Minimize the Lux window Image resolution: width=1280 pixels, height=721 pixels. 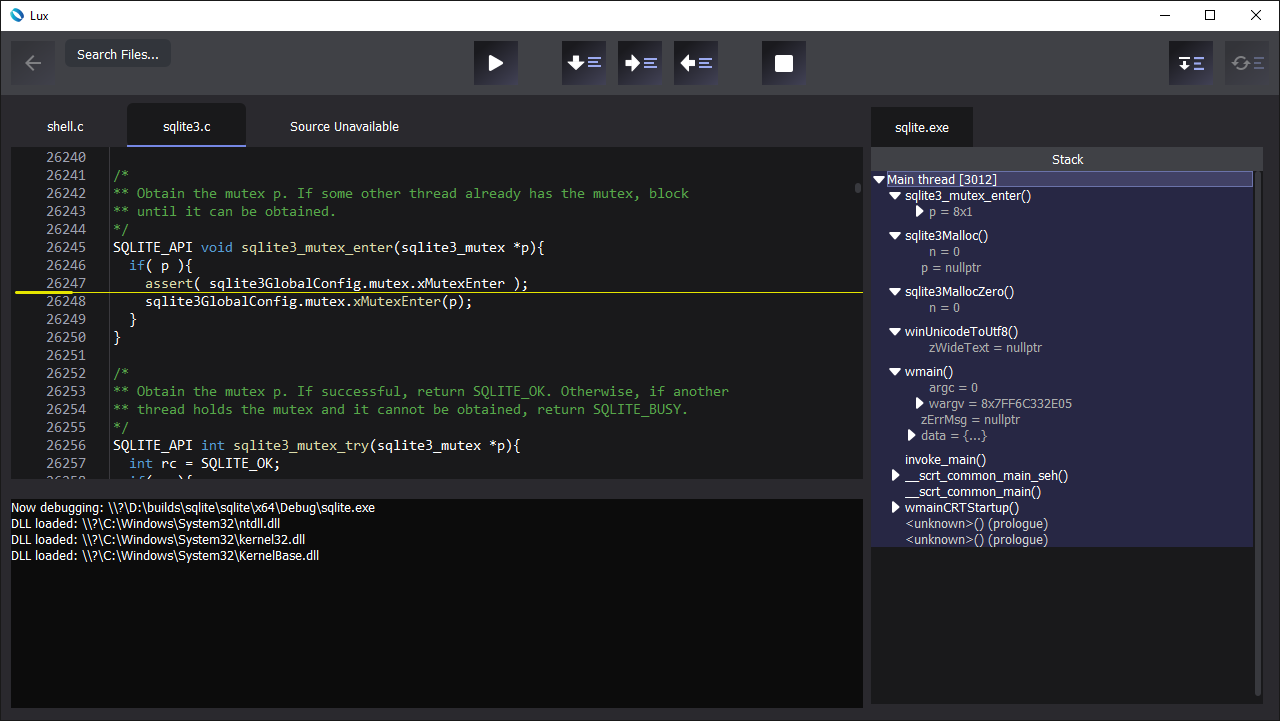pos(1165,15)
